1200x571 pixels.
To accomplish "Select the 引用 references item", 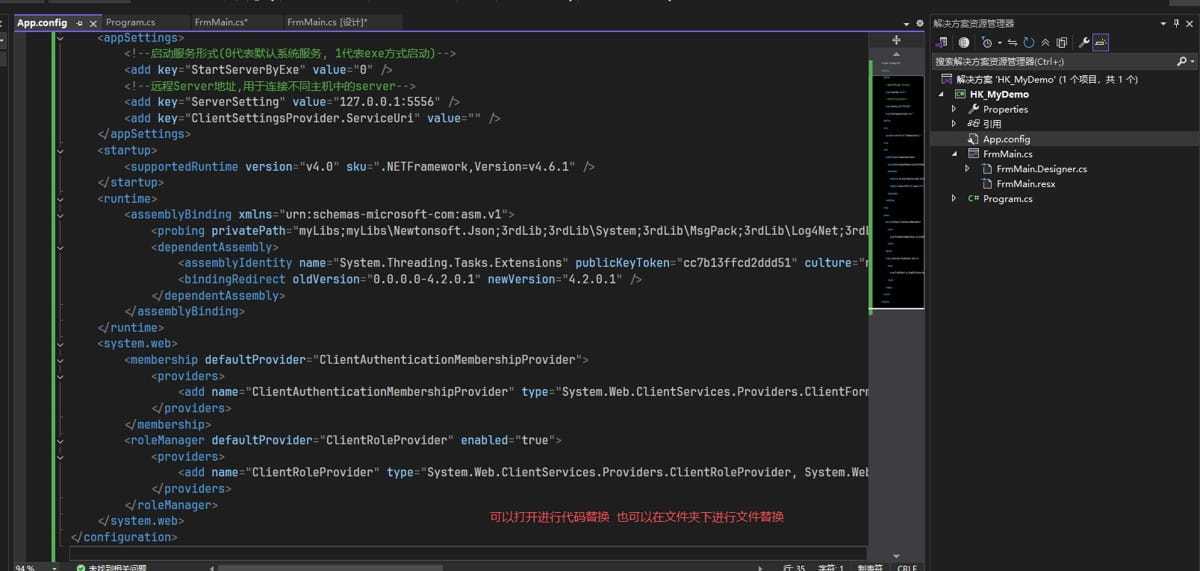I will tap(991, 124).
